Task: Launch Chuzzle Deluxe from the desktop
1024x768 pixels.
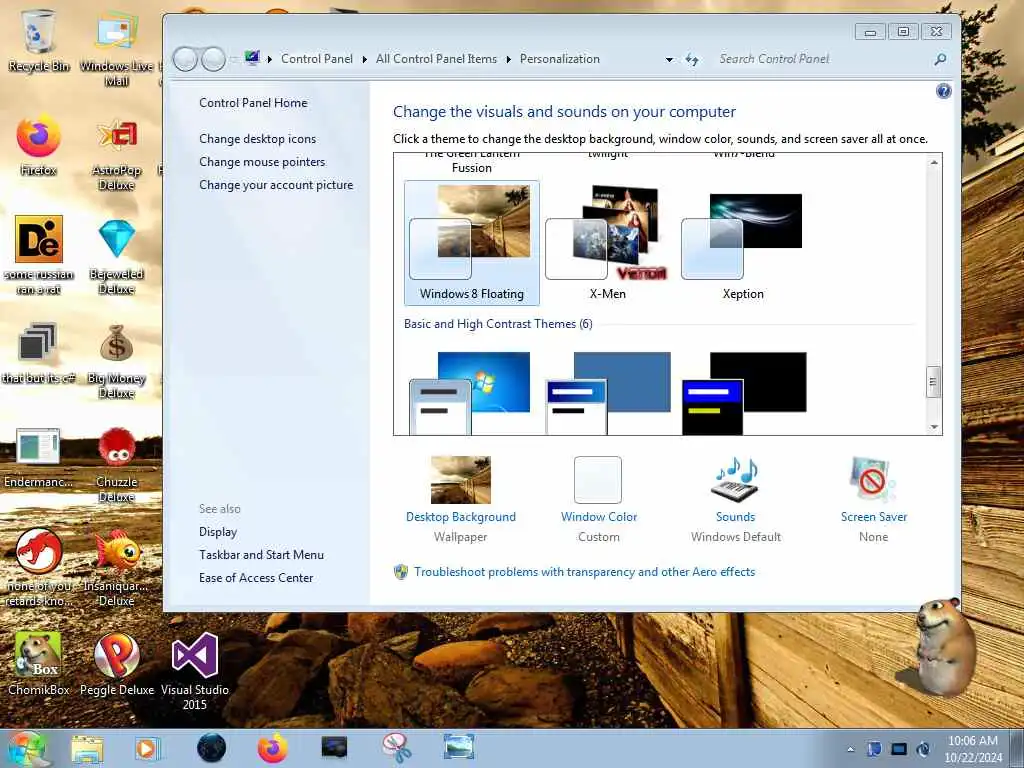Action: click(116, 464)
